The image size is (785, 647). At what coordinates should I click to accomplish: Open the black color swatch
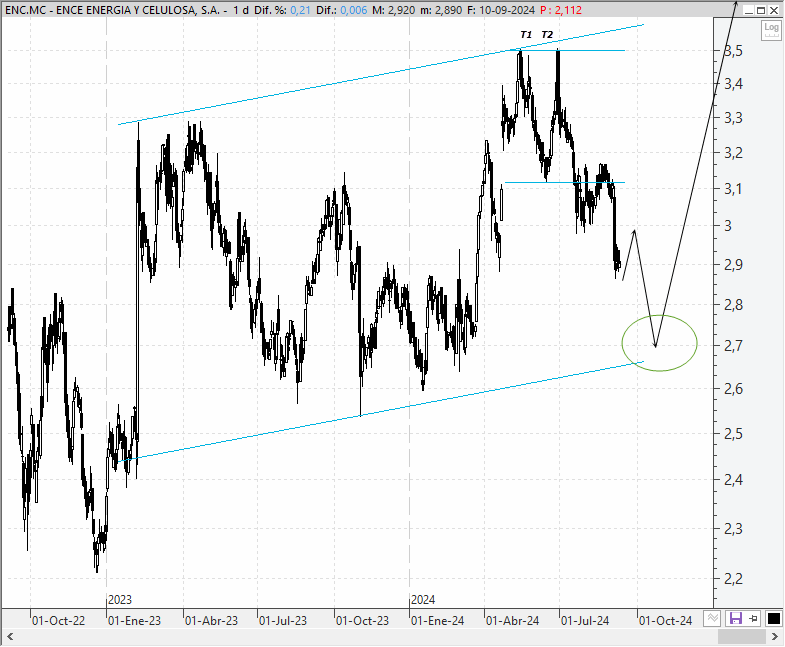point(773,618)
